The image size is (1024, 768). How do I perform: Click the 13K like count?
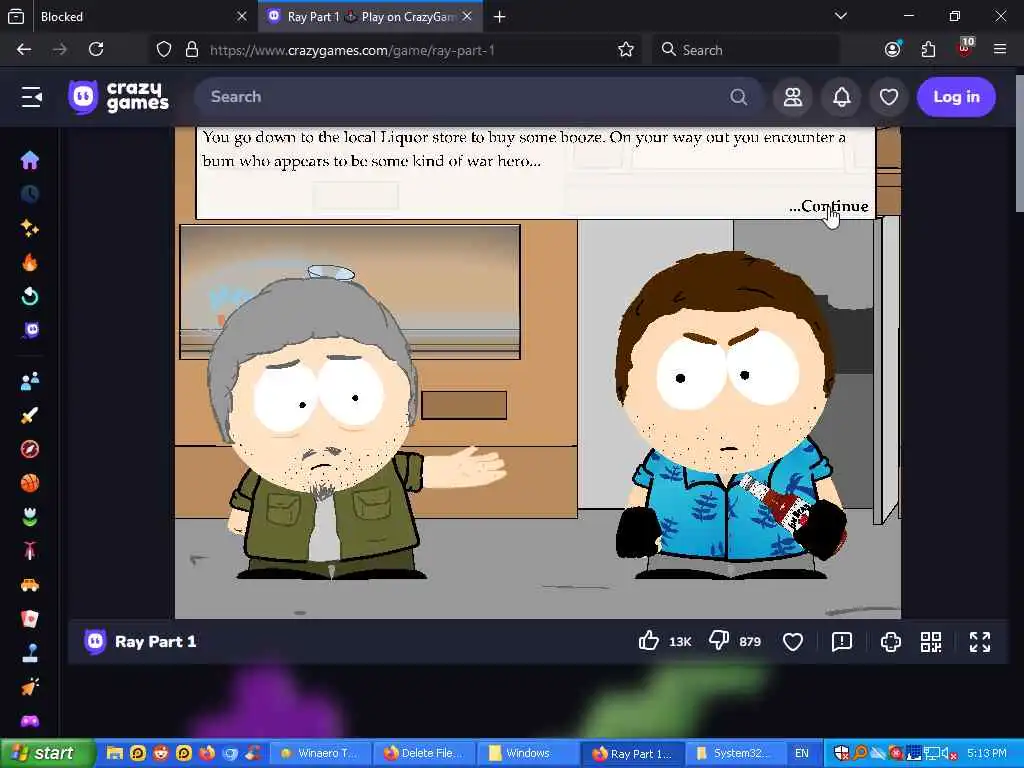click(x=680, y=642)
